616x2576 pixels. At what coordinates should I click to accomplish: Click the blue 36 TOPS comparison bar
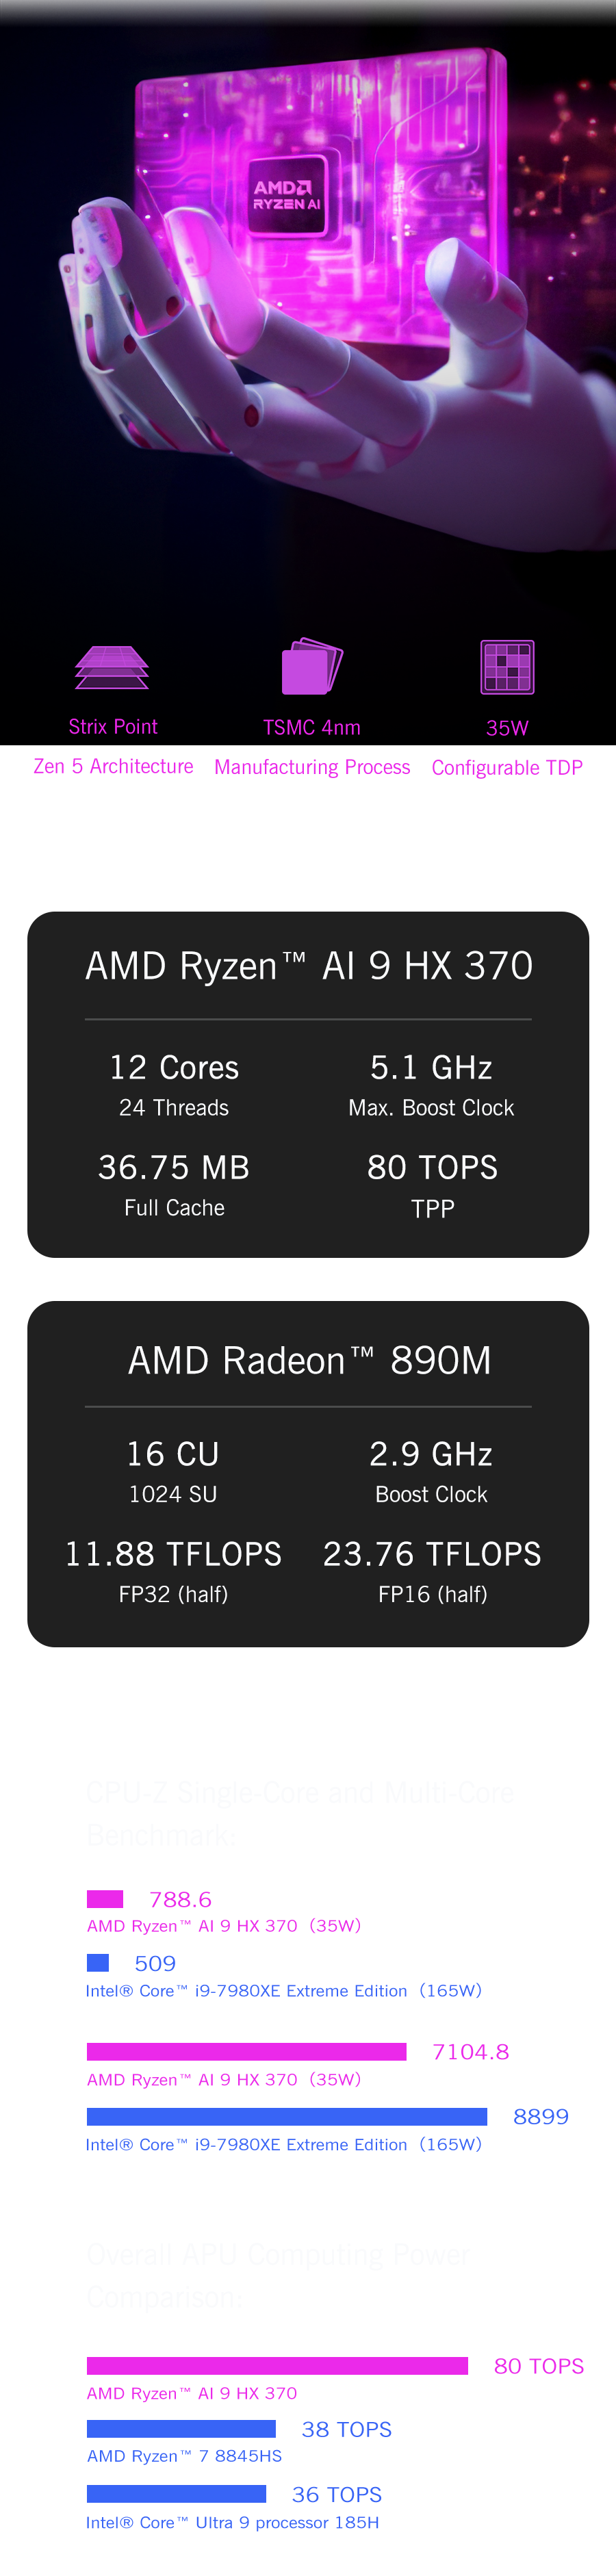(176, 2494)
